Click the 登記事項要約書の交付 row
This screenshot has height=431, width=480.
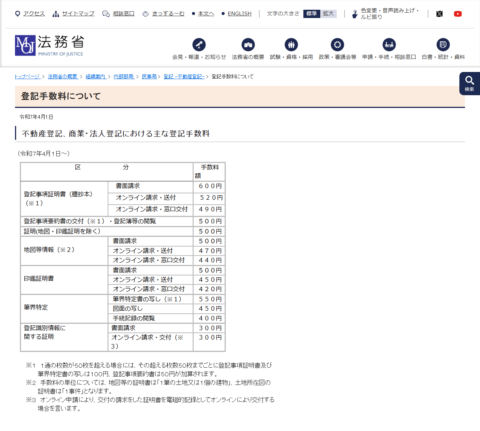(107, 221)
